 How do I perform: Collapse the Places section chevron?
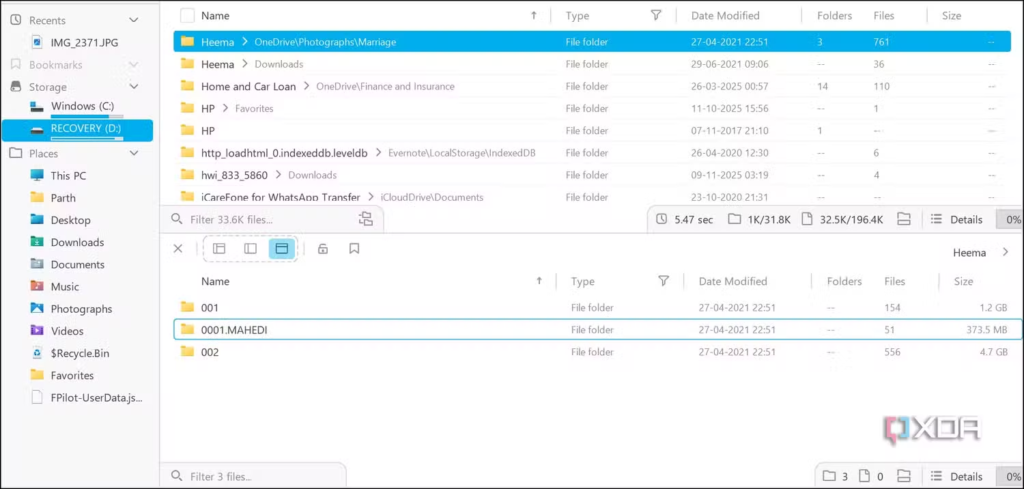(134, 154)
